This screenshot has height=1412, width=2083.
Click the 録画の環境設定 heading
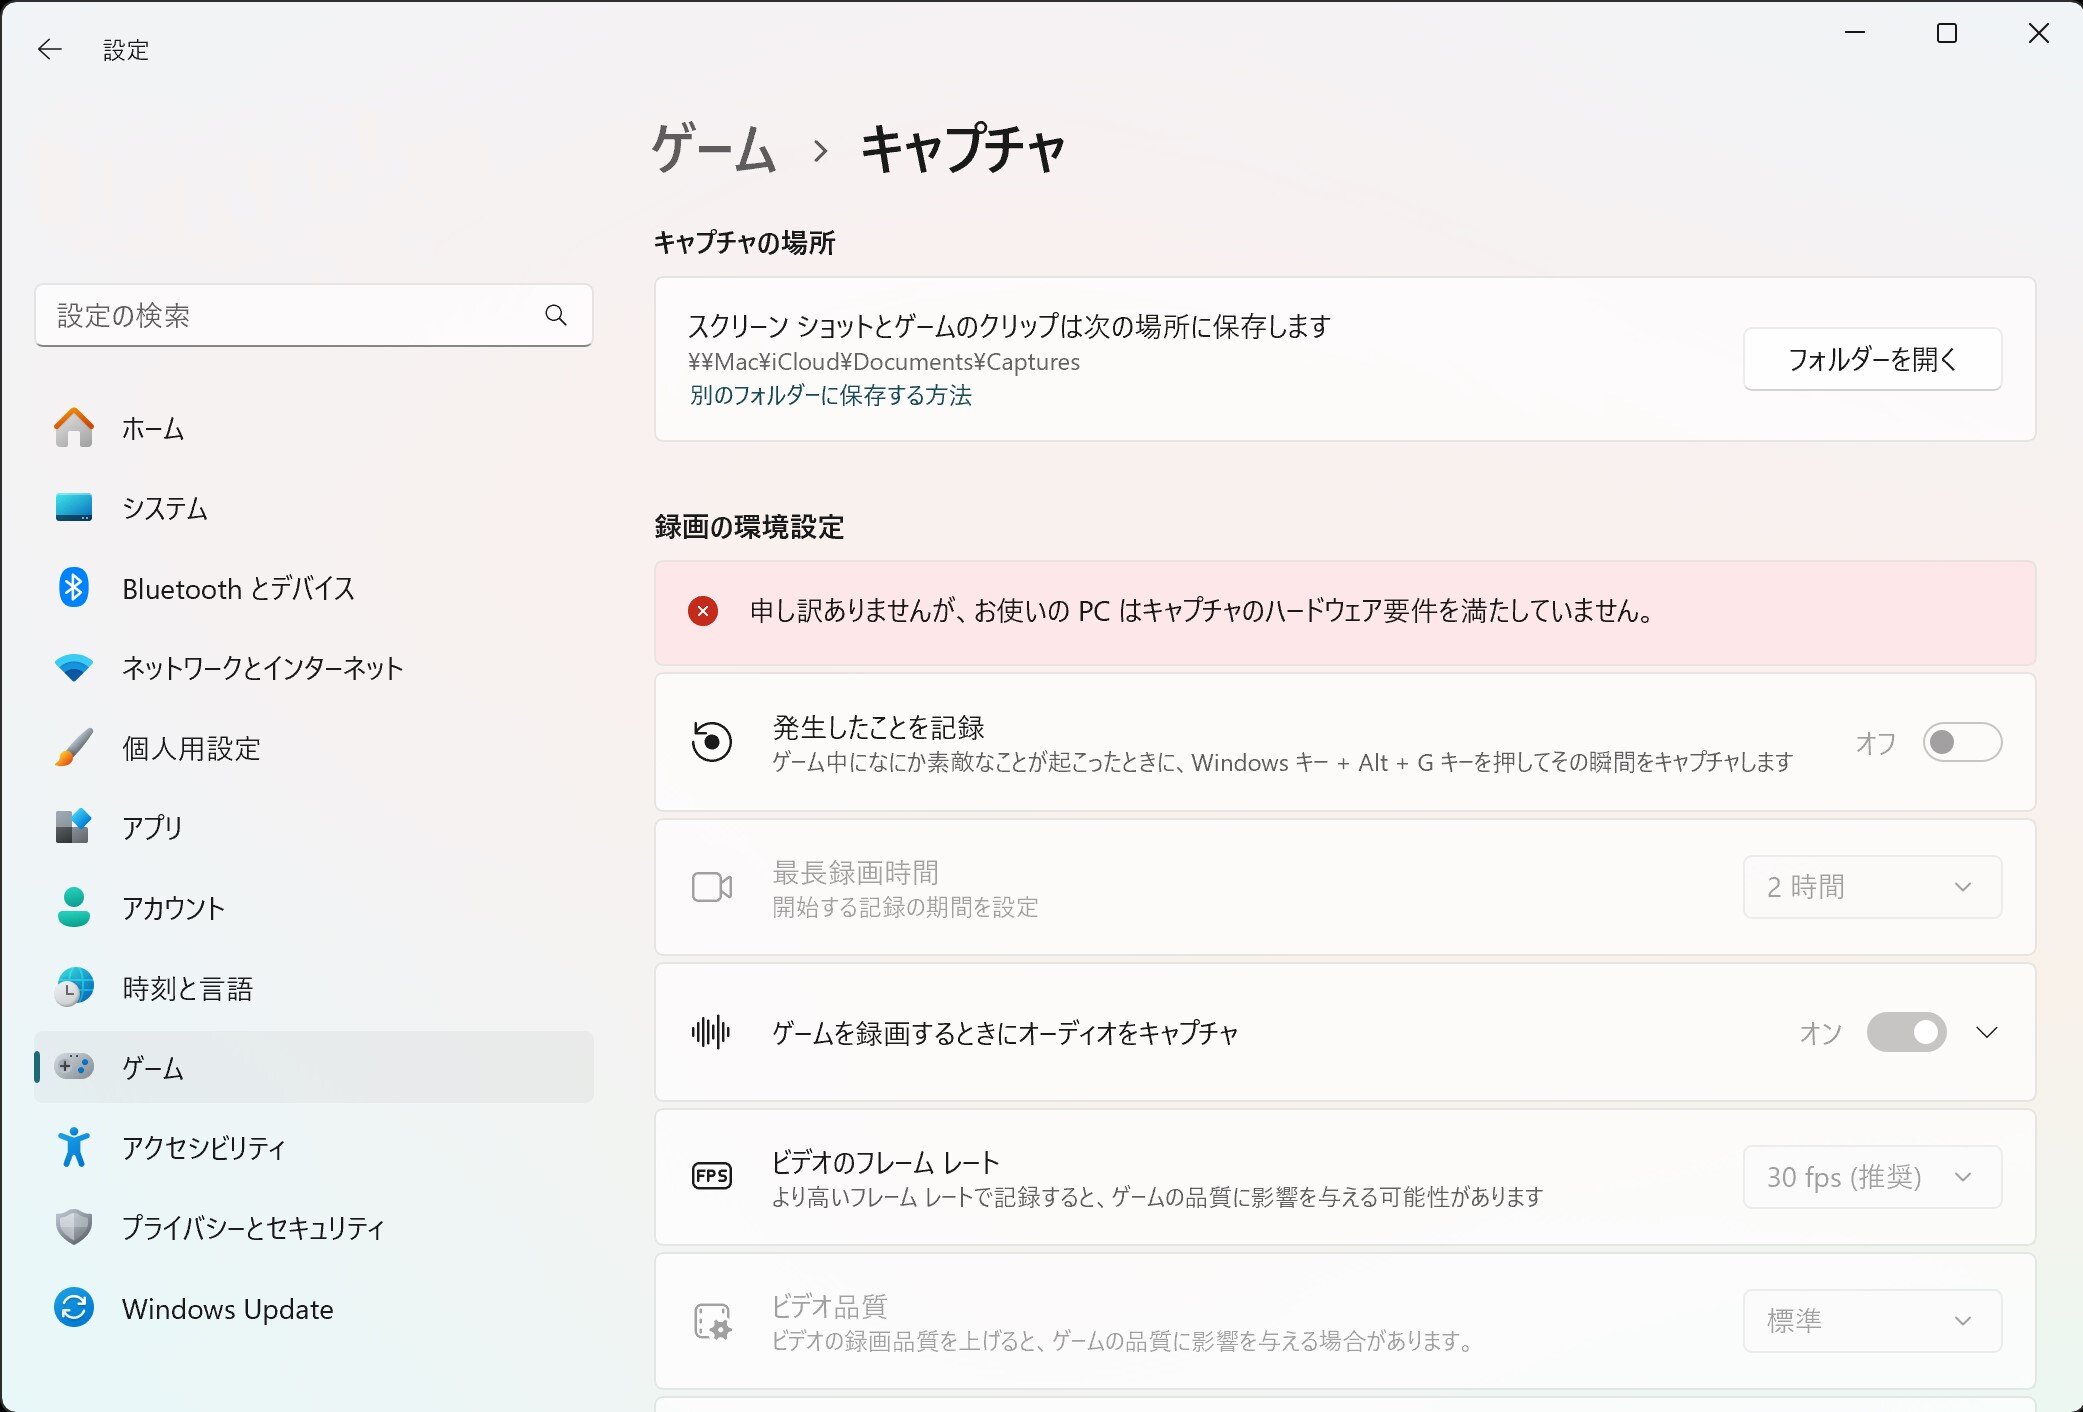[x=749, y=527]
